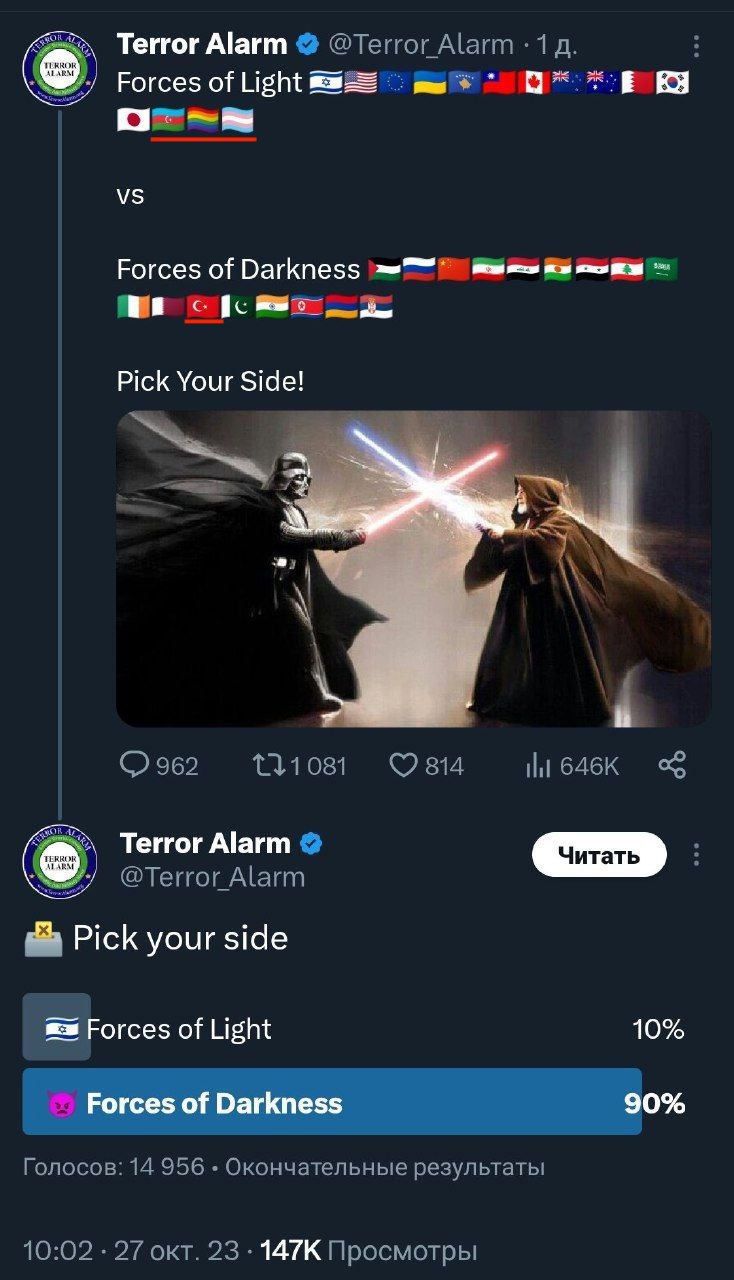734x1280 pixels.
Task: Follow the account with the Читать button
Action: (x=599, y=855)
